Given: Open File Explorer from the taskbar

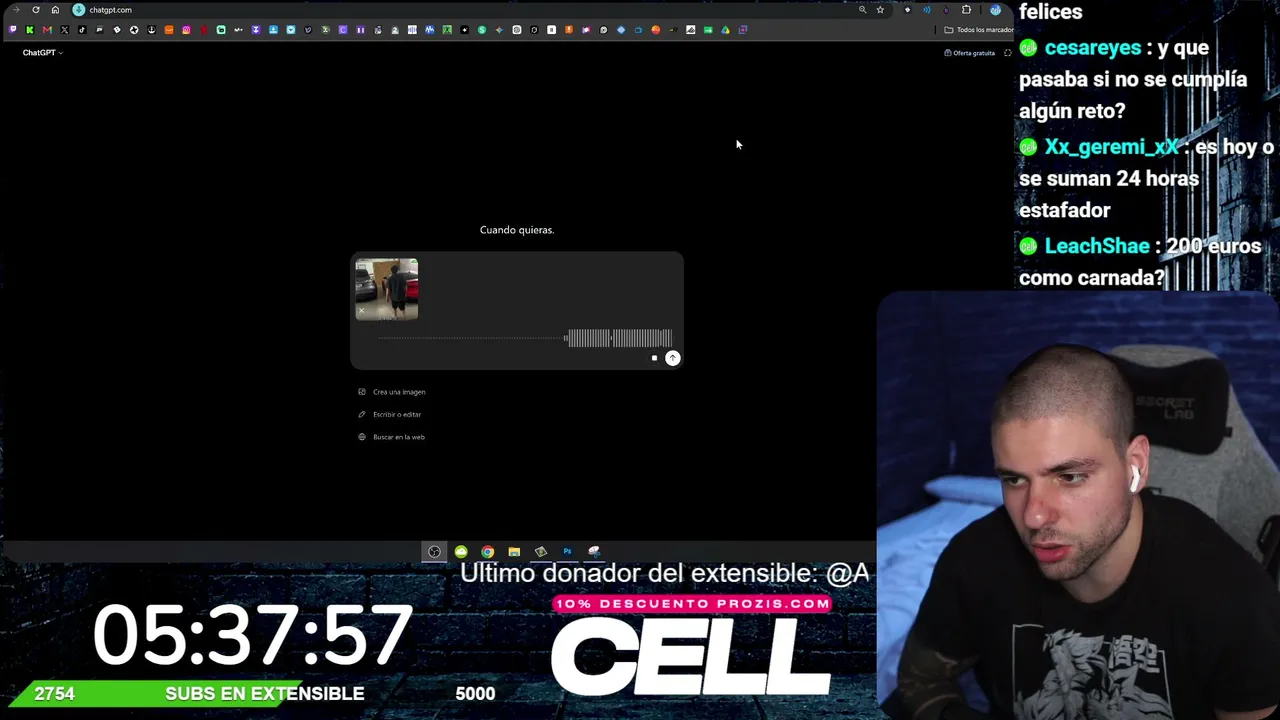Looking at the screenshot, I should [514, 551].
